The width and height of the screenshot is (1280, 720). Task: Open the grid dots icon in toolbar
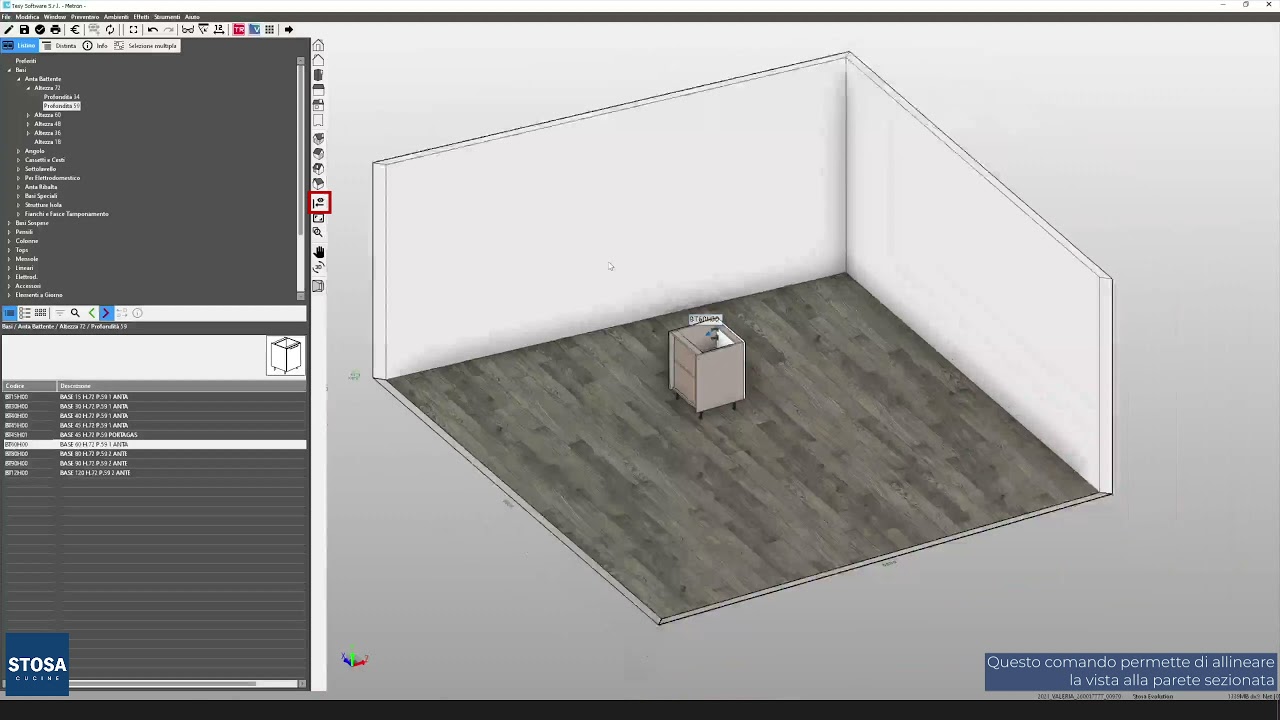coord(269,30)
